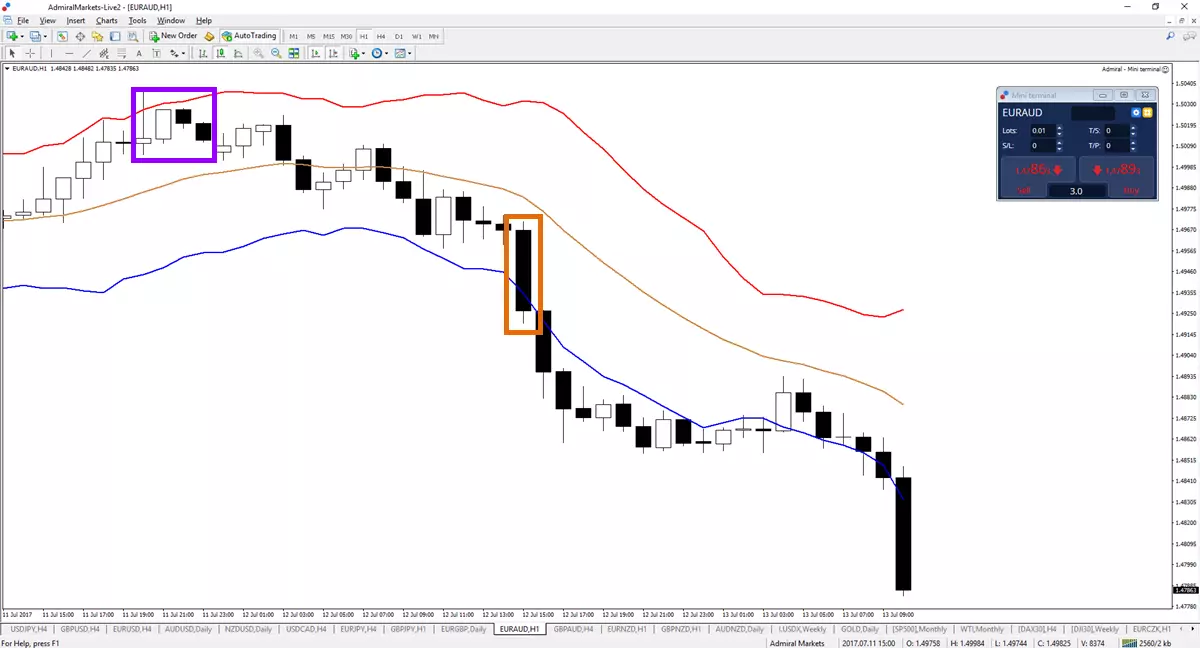Switch timeframe to W1
This screenshot has height=648, width=1200.
click(x=416, y=36)
